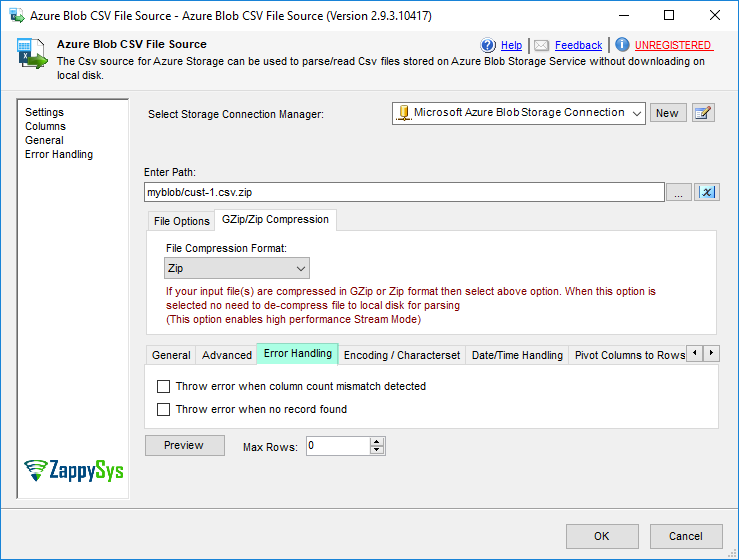Open the Date/Time Handling tab
This screenshot has width=739, height=560.
(x=517, y=355)
